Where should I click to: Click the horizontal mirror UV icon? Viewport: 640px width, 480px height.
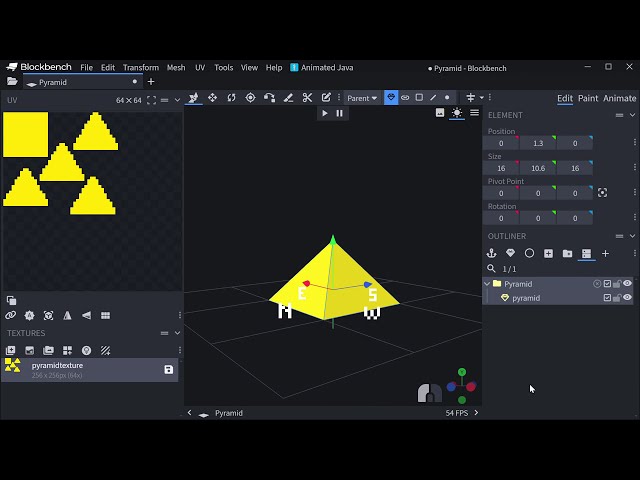[x=87, y=316]
